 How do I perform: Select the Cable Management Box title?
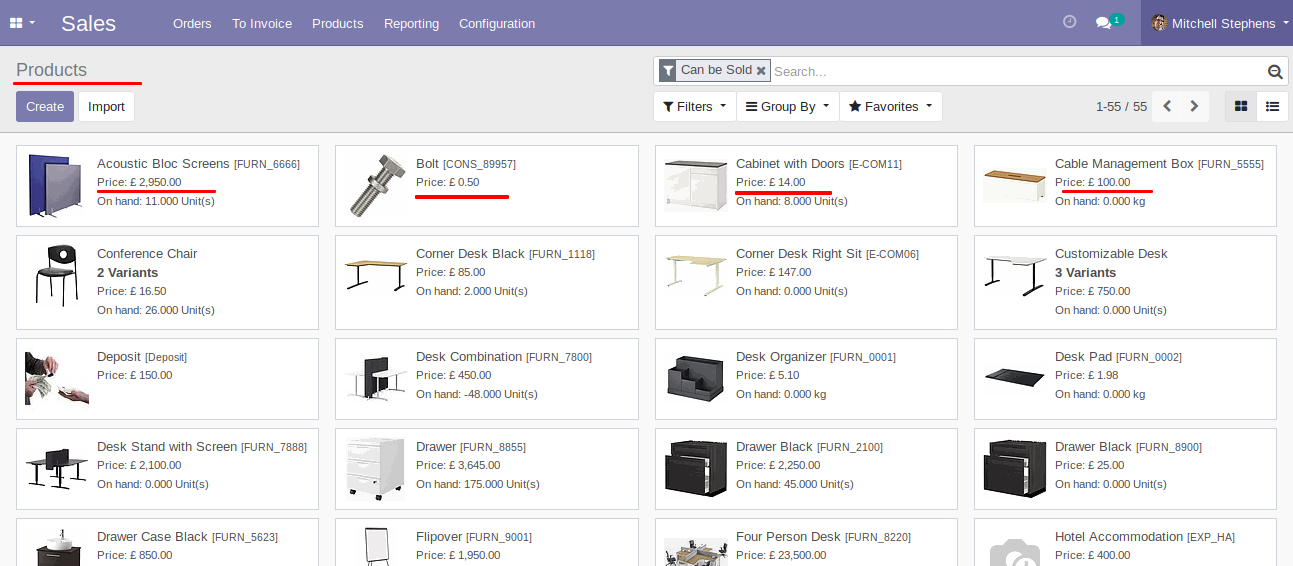tap(1124, 164)
